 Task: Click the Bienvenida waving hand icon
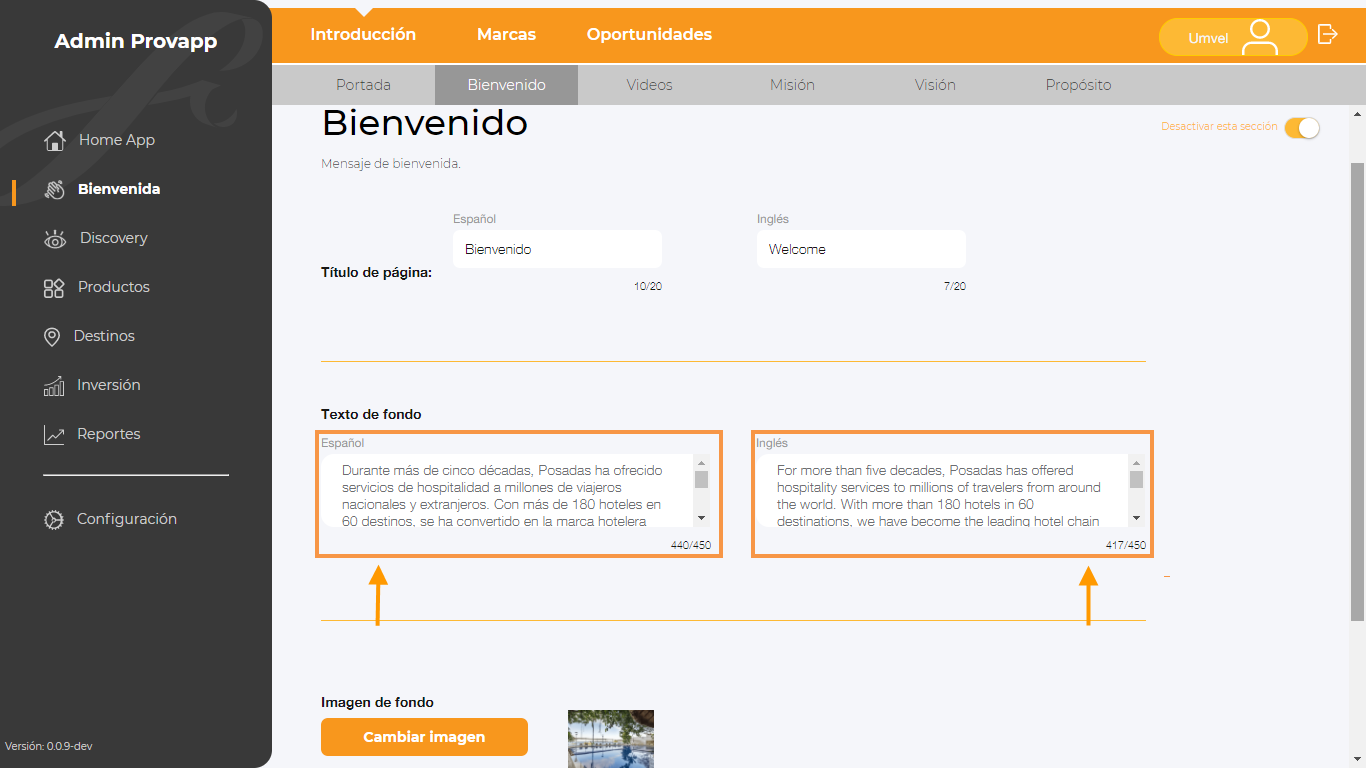click(55, 189)
